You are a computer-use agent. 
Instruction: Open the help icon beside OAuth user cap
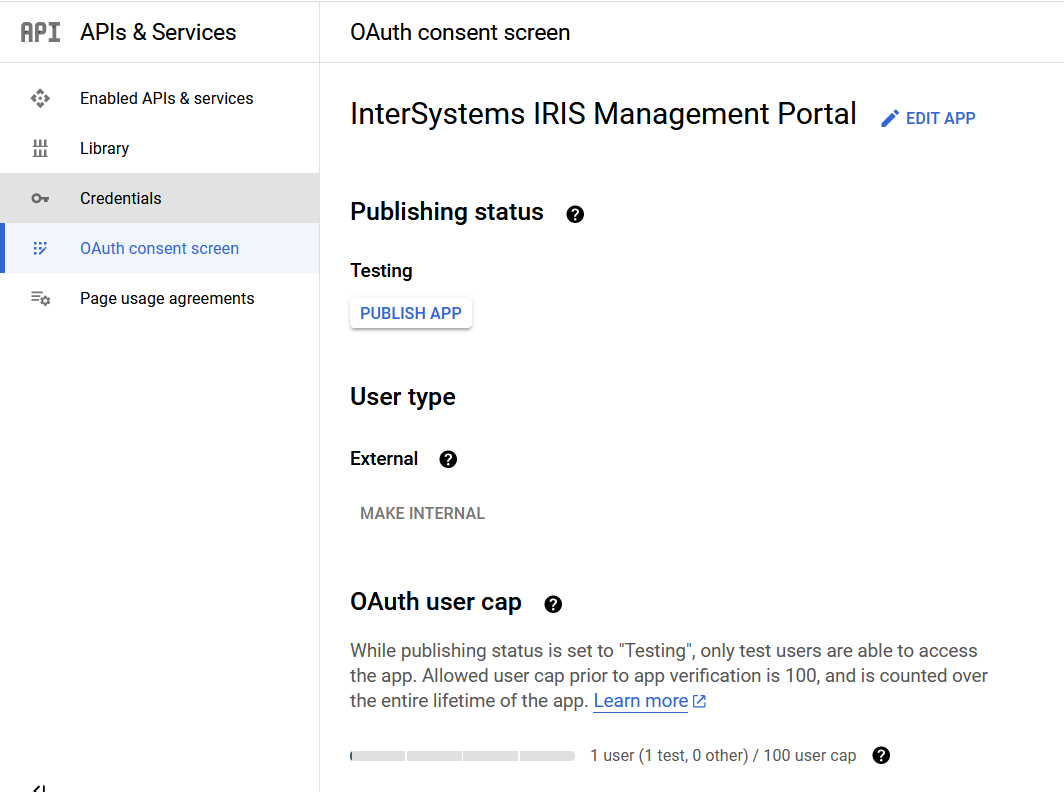click(x=553, y=604)
